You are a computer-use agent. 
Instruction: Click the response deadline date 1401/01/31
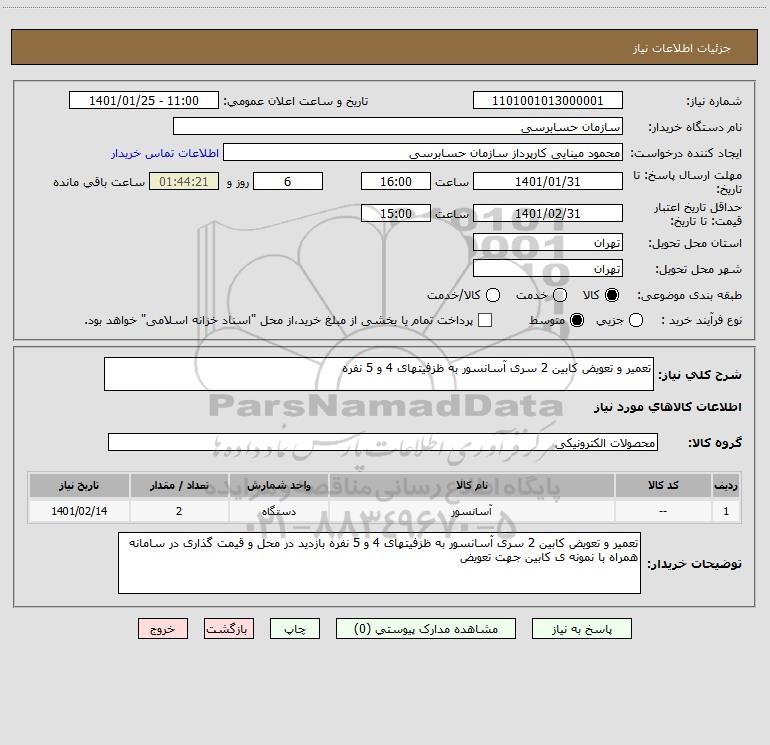(x=548, y=182)
